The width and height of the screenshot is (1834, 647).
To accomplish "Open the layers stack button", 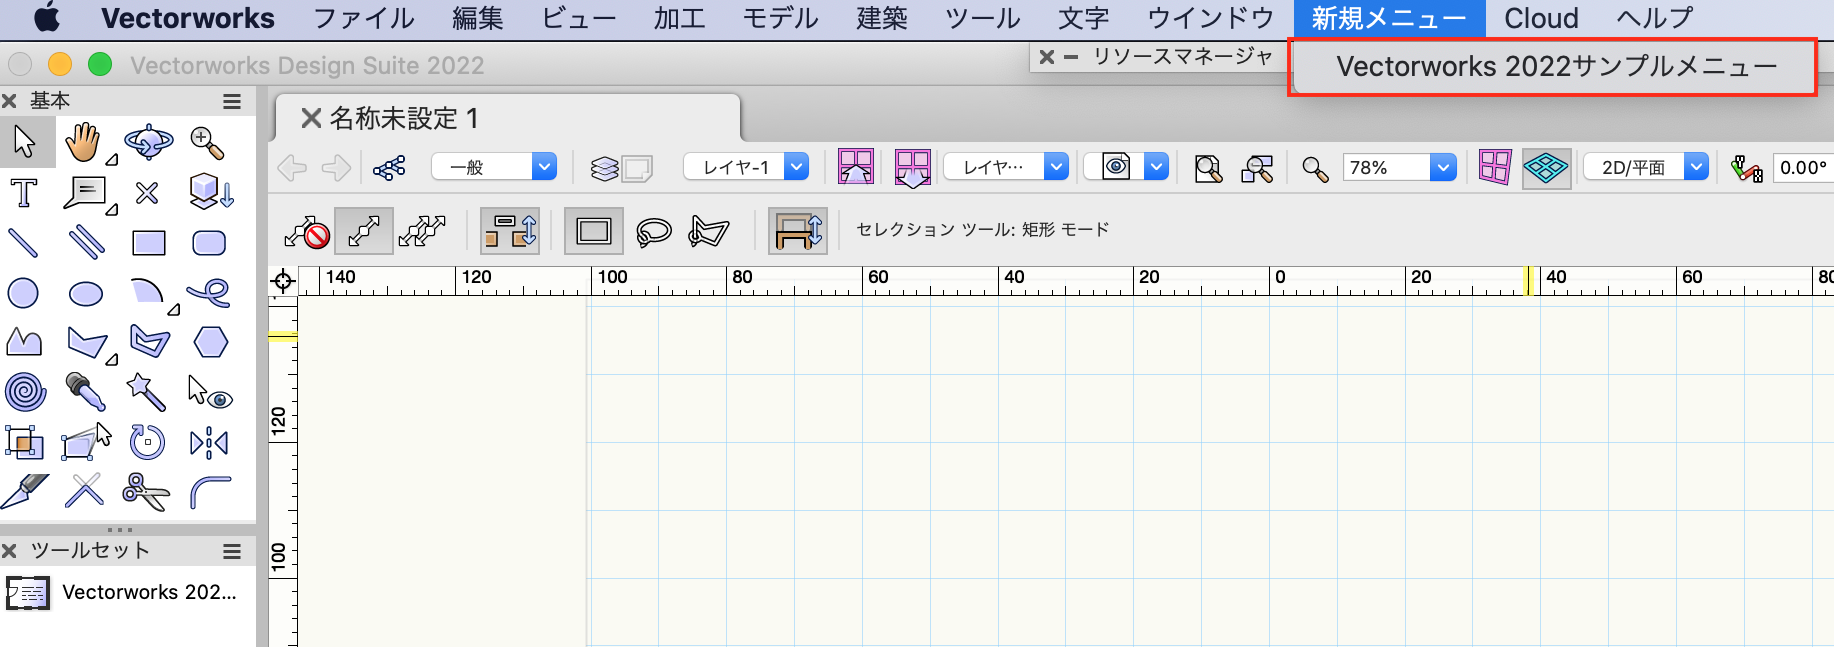I will [604, 168].
